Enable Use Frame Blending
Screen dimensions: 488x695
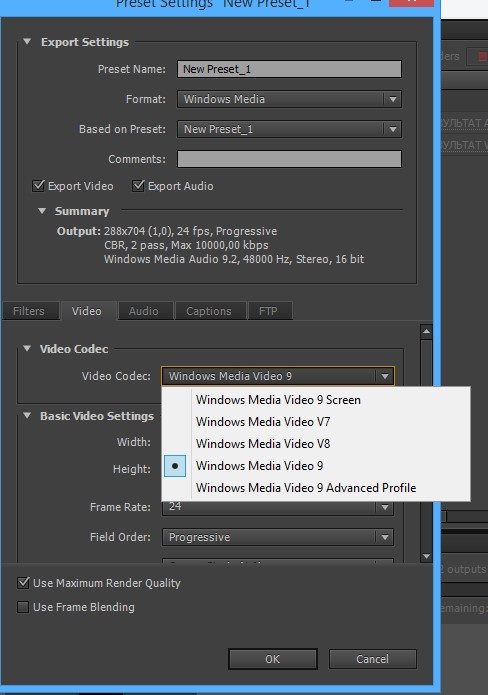tap(23, 607)
